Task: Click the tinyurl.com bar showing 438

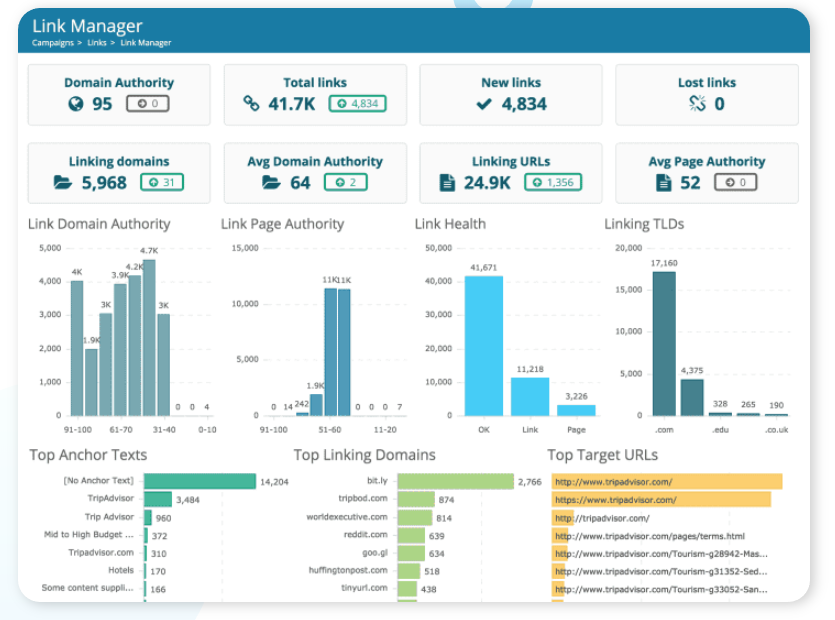Action: (x=407, y=589)
